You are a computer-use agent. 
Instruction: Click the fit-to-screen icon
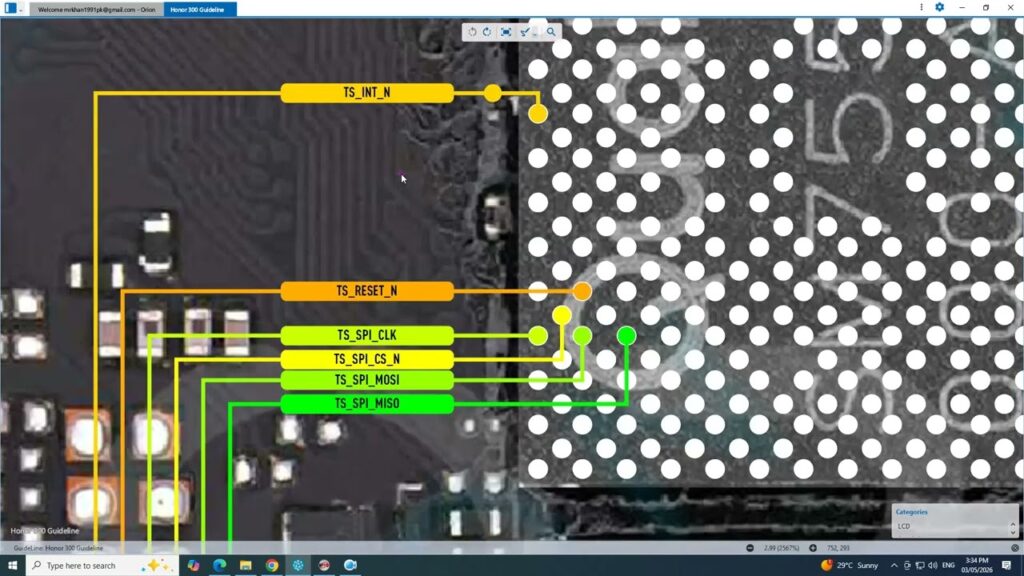point(506,32)
